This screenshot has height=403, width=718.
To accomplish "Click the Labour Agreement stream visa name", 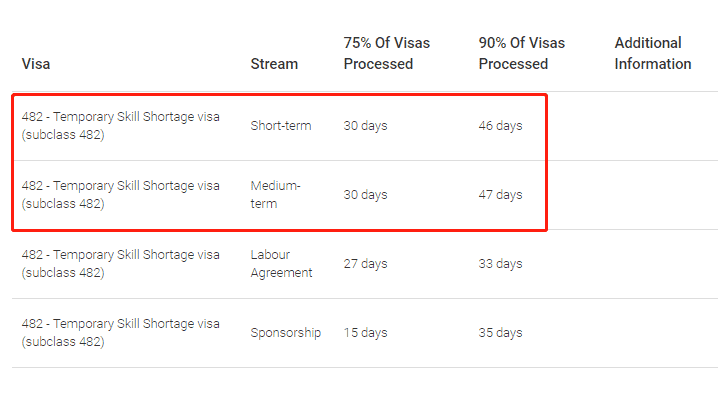I will pyautogui.click(x=120, y=263).
